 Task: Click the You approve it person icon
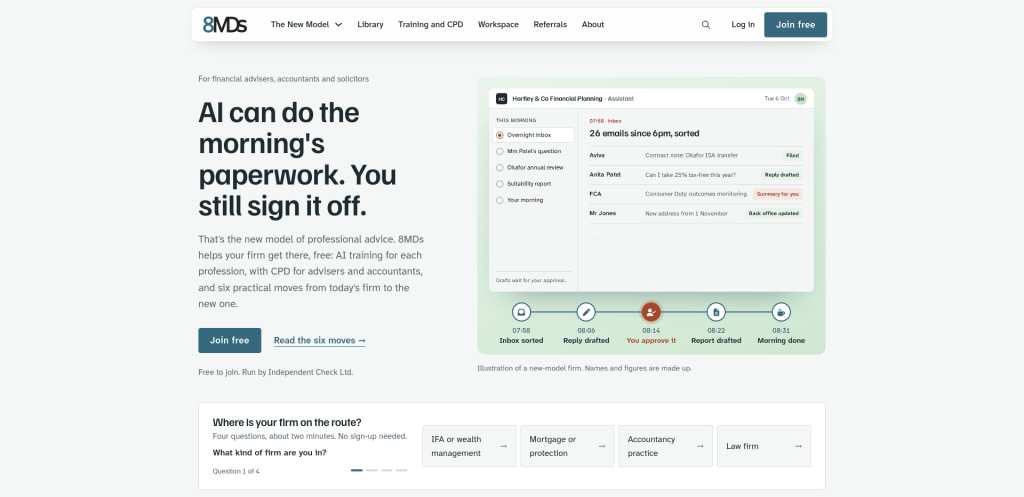coord(651,312)
